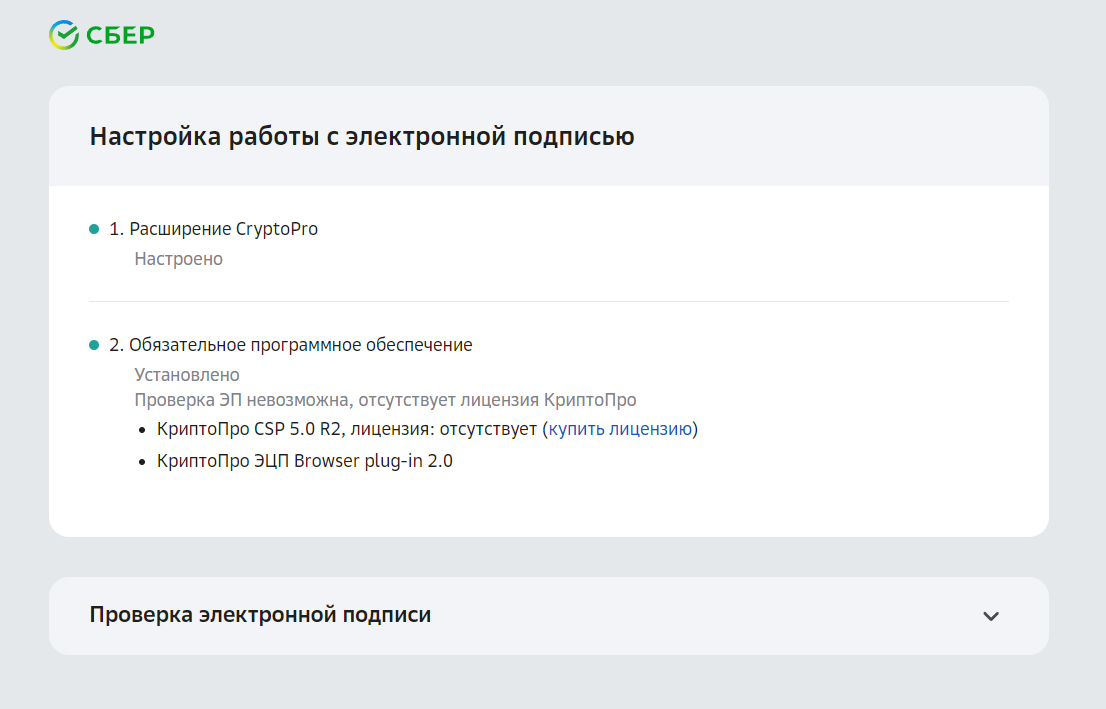Click the divider line between the two steps
1106x709 pixels.
[548, 301]
